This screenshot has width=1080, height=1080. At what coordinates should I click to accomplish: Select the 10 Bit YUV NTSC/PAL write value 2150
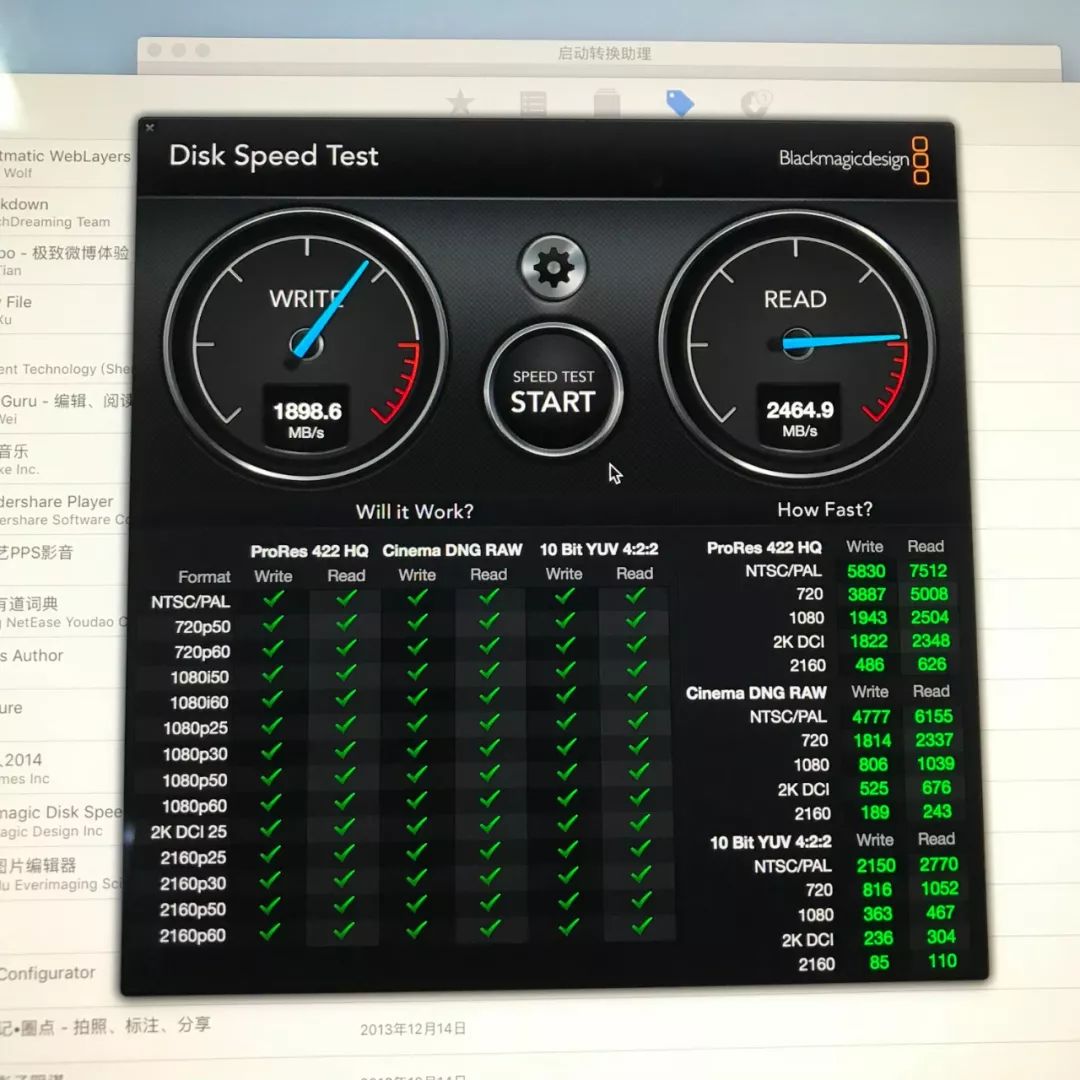[876, 865]
